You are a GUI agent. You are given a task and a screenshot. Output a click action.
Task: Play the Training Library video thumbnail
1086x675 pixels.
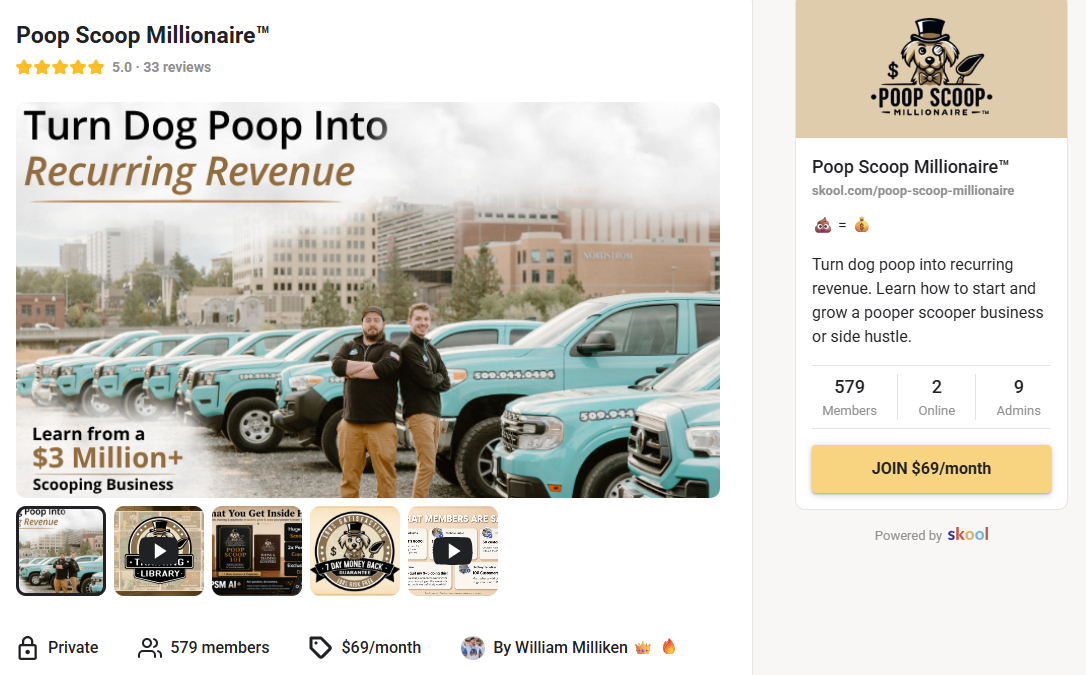click(159, 551)
